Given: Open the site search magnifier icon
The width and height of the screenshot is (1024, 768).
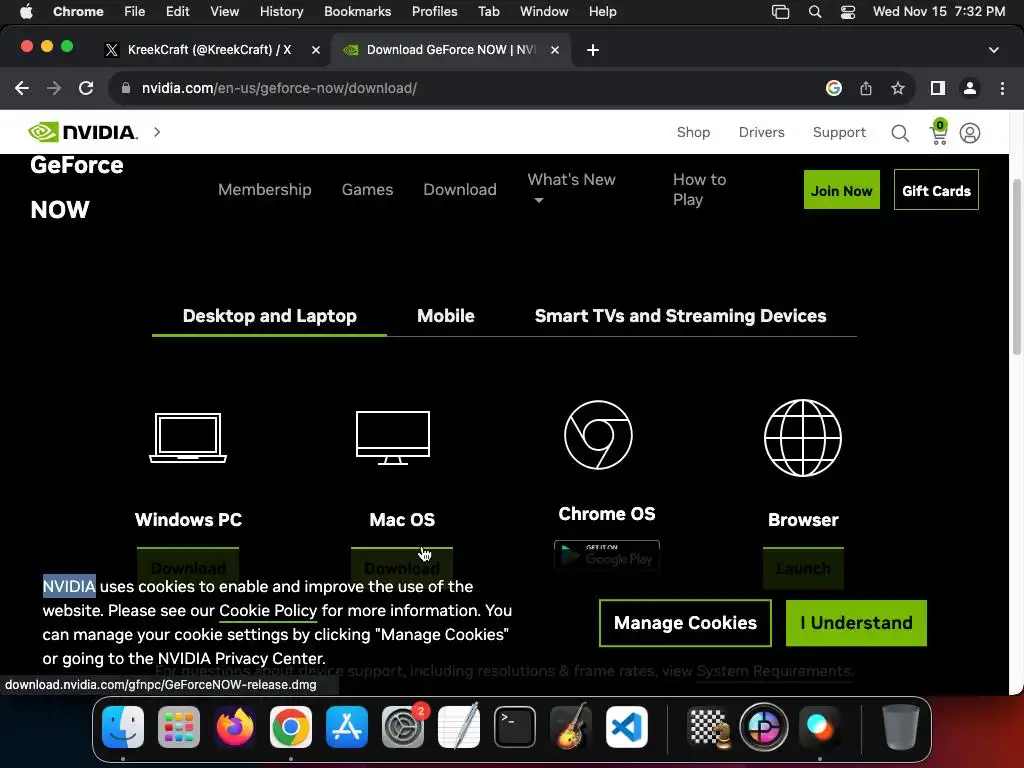Looking at the screenshot, I should (x=900, y=133).
